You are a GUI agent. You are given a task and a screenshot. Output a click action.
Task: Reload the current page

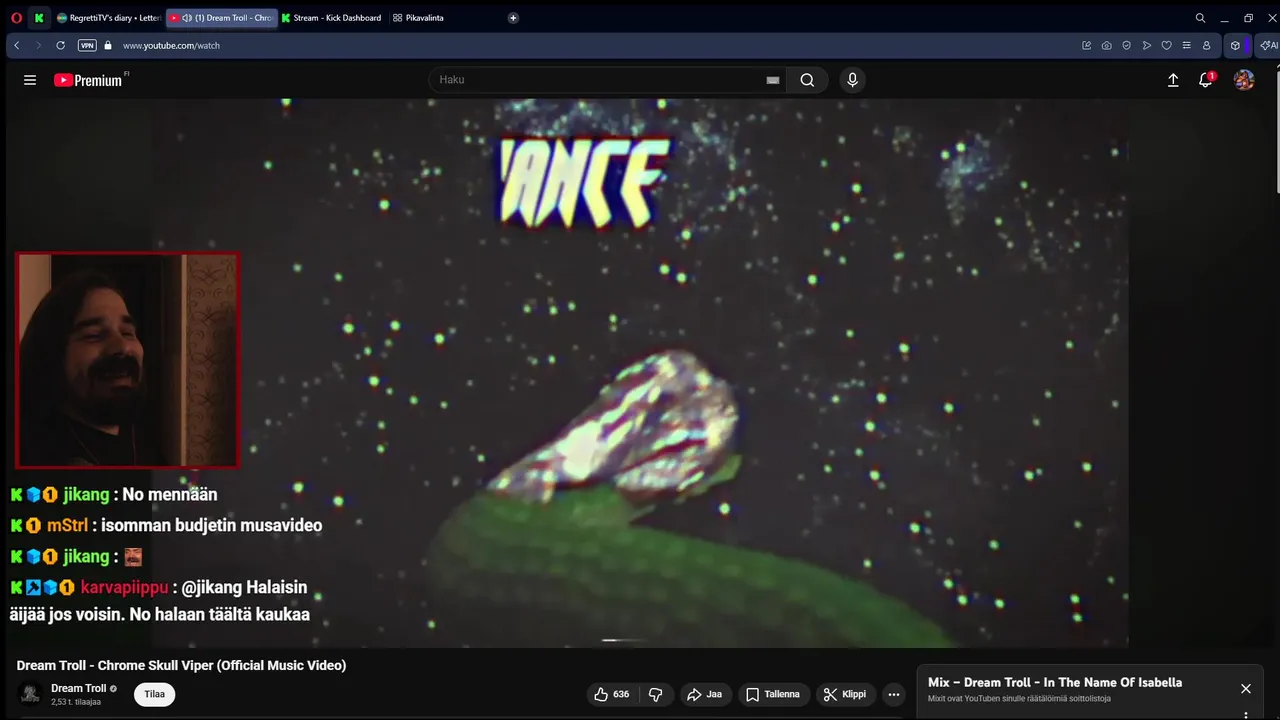pyautogui.click(x=60, y=45)
